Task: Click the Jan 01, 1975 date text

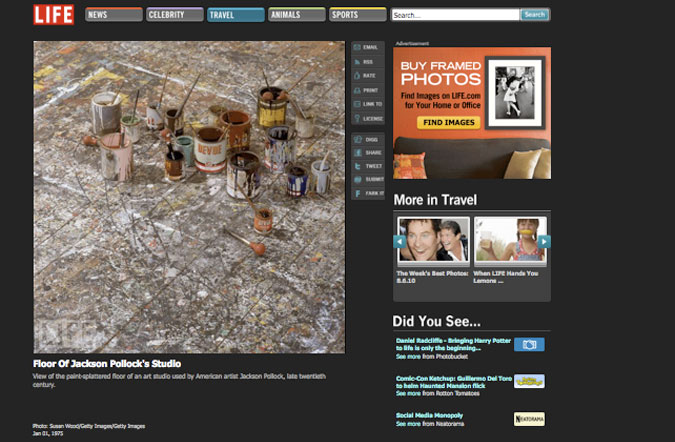Action: tap(48, 433)
